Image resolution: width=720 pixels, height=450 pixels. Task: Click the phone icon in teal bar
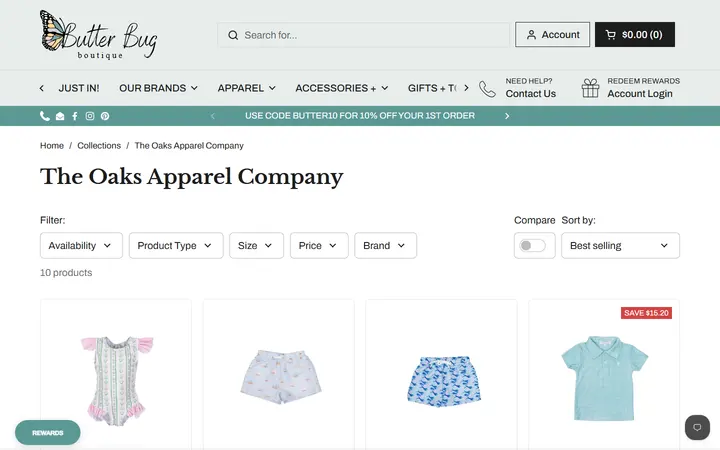pos(45,116)
